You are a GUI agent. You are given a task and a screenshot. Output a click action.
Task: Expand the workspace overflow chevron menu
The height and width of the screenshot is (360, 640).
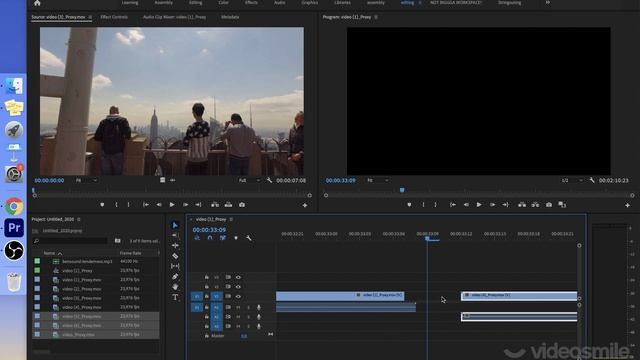548,2
